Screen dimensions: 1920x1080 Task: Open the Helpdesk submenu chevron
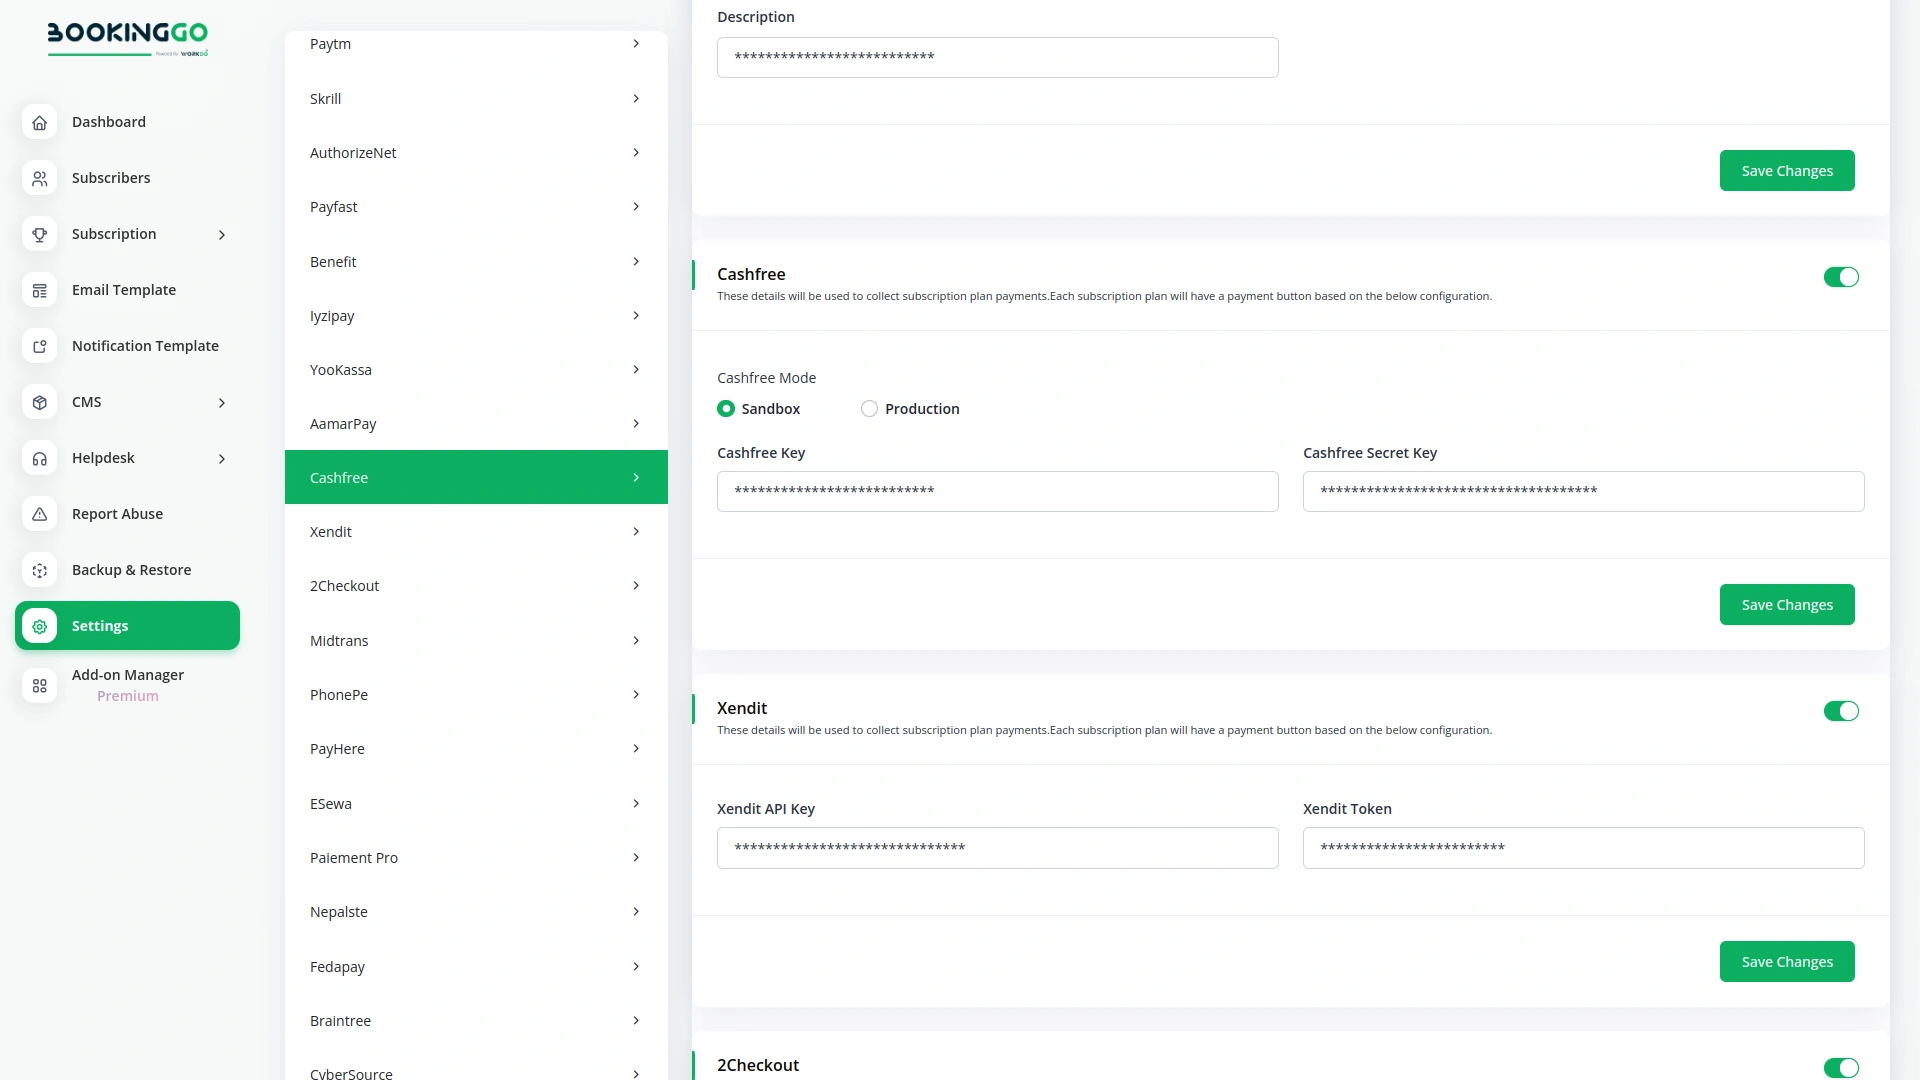[222, 458]
